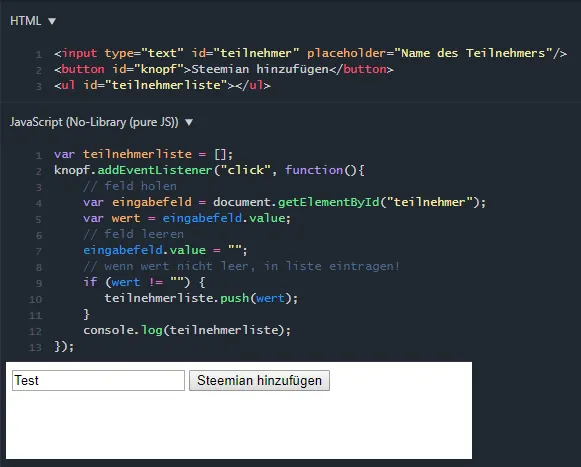Focus the text input containing 'Test'
The width and height of the screenshot is (581, 467).
tap(98, 380)
